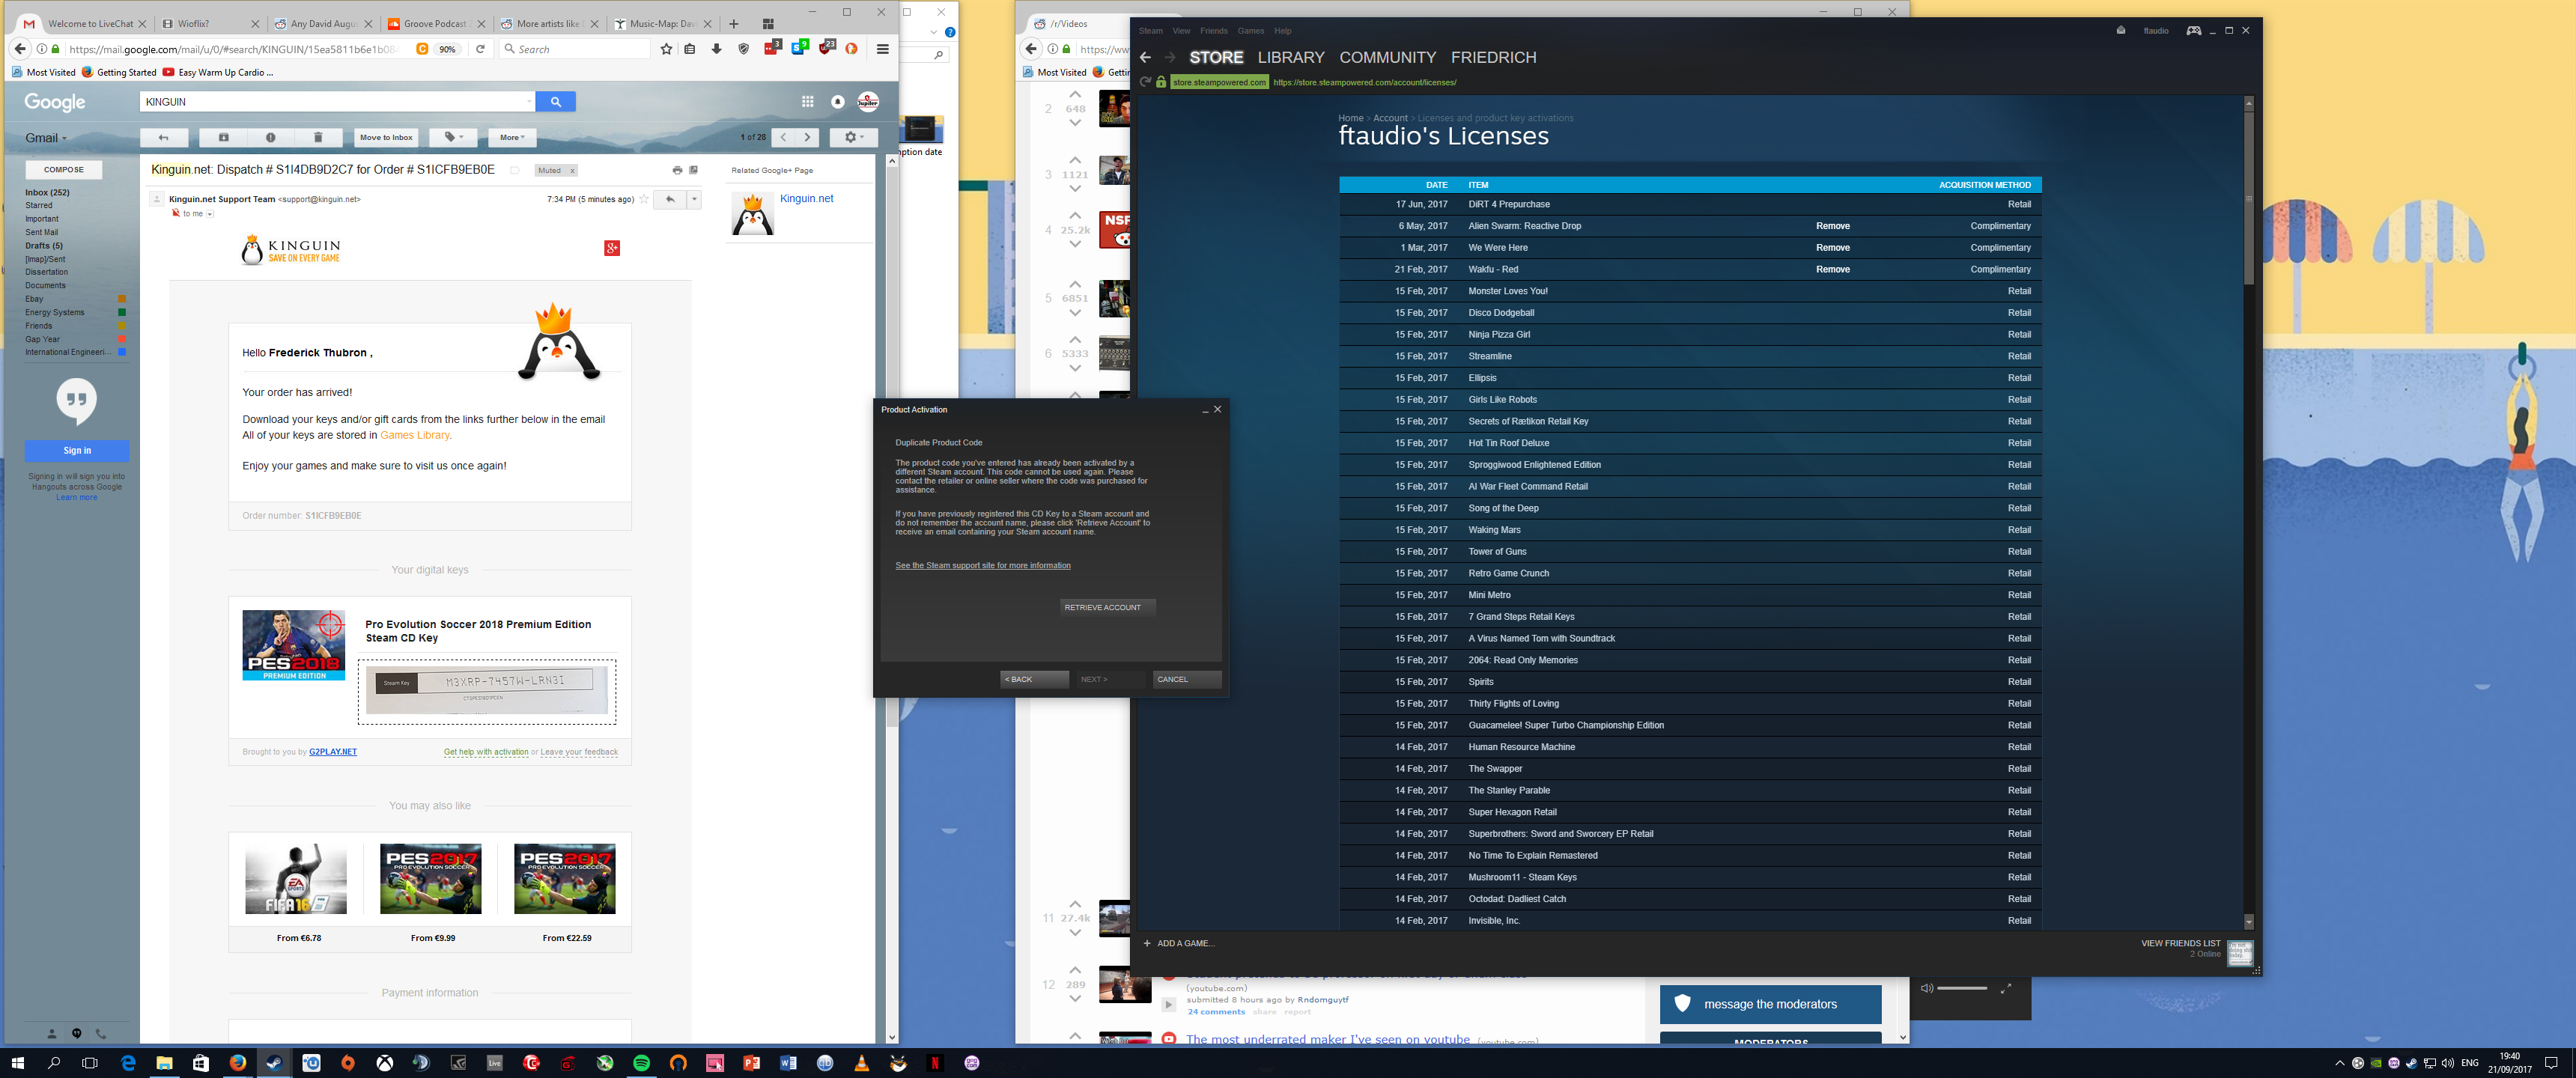The width and height of the screenshot is (2576, 1078).
Task: Open the PES 2018 Premium Edition thumbnail
Action: pyautogui.click(x=294, y=645)
